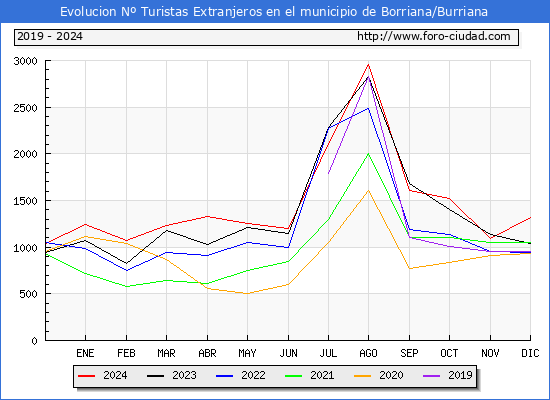Click the green 2021 low point at FEB

pyautogui.click(x=126, y=286)
